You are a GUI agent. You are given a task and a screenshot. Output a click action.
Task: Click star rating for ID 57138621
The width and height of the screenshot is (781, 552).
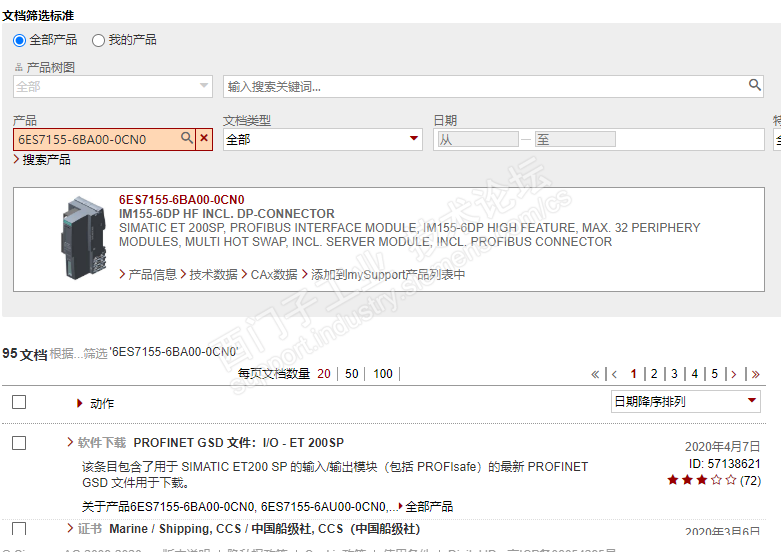(701, 480)
